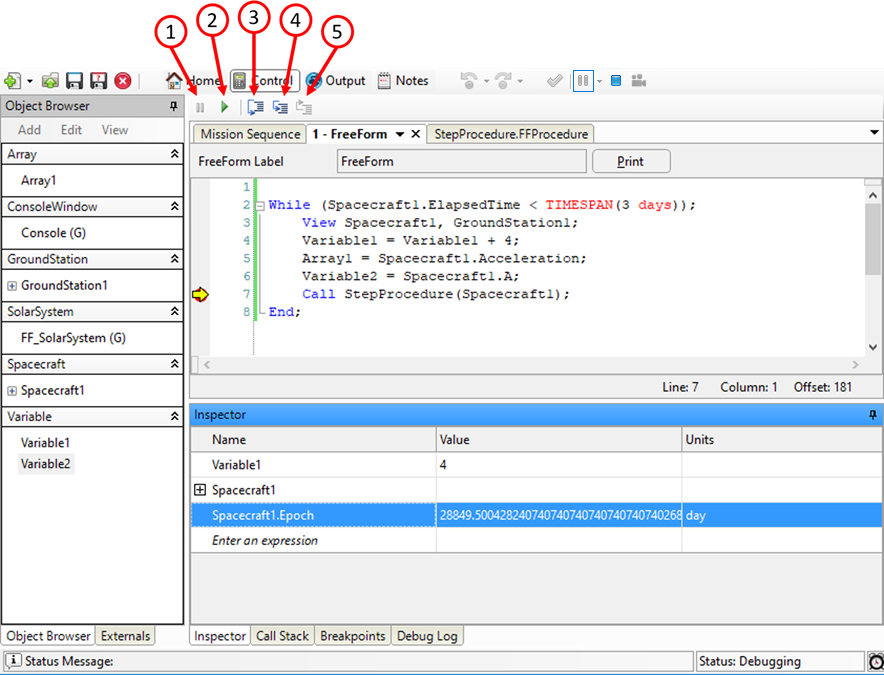The width and height of the screenshot is (884, 675).
Task: Collapse the Array section in Object Browser
Action: (172, 155)
